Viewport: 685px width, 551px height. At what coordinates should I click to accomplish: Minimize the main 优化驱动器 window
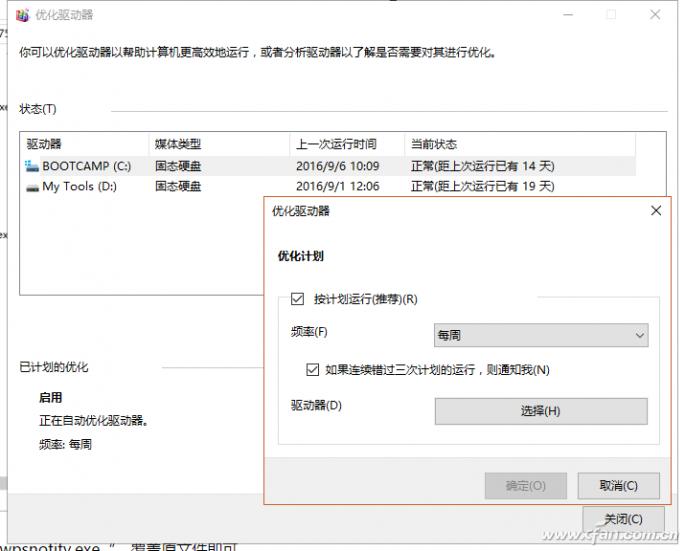click(x=568, y=14)
